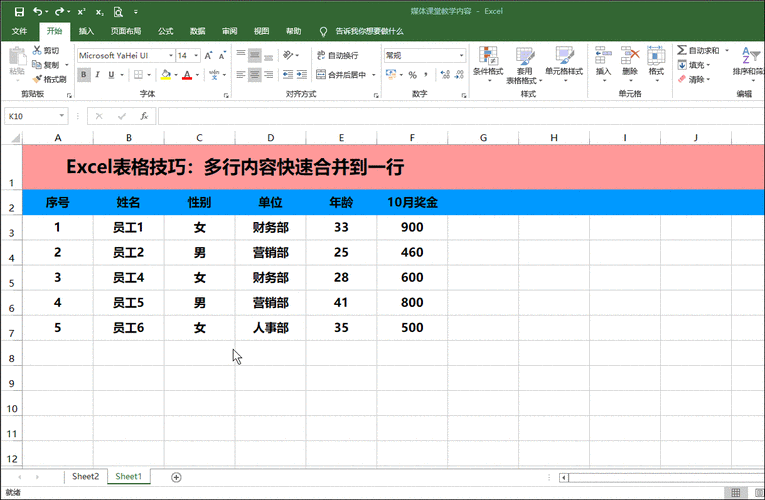Open Format as Table (套用表格格式)
Image resolution: width=765 pixels, height=500 pixels.
click(525, 65)
